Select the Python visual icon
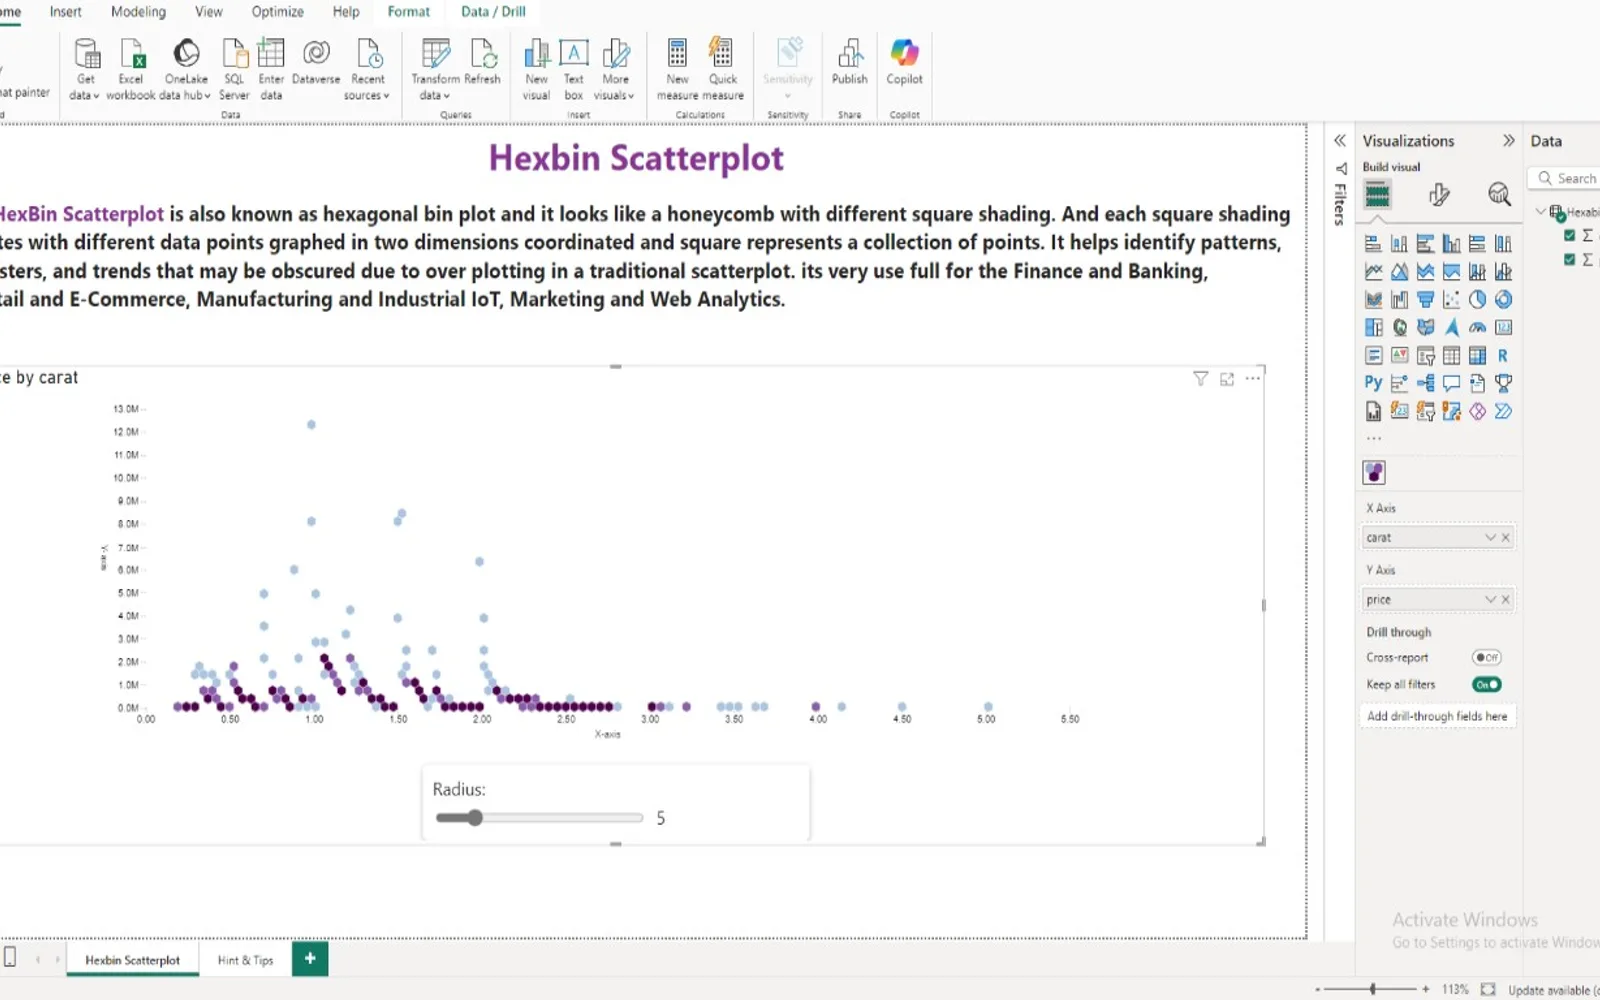1600x1000 pixels. [1373, 383]
